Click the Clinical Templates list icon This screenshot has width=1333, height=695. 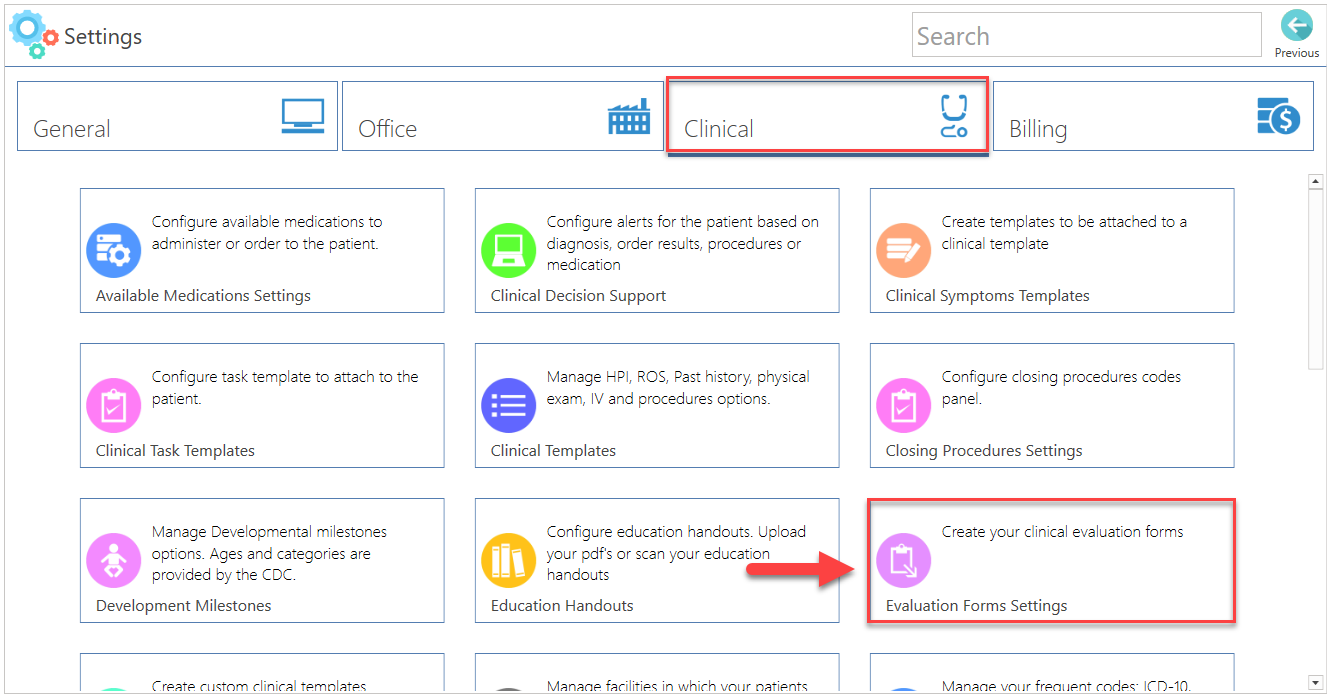pyautogui.click(x=509, y=405)
